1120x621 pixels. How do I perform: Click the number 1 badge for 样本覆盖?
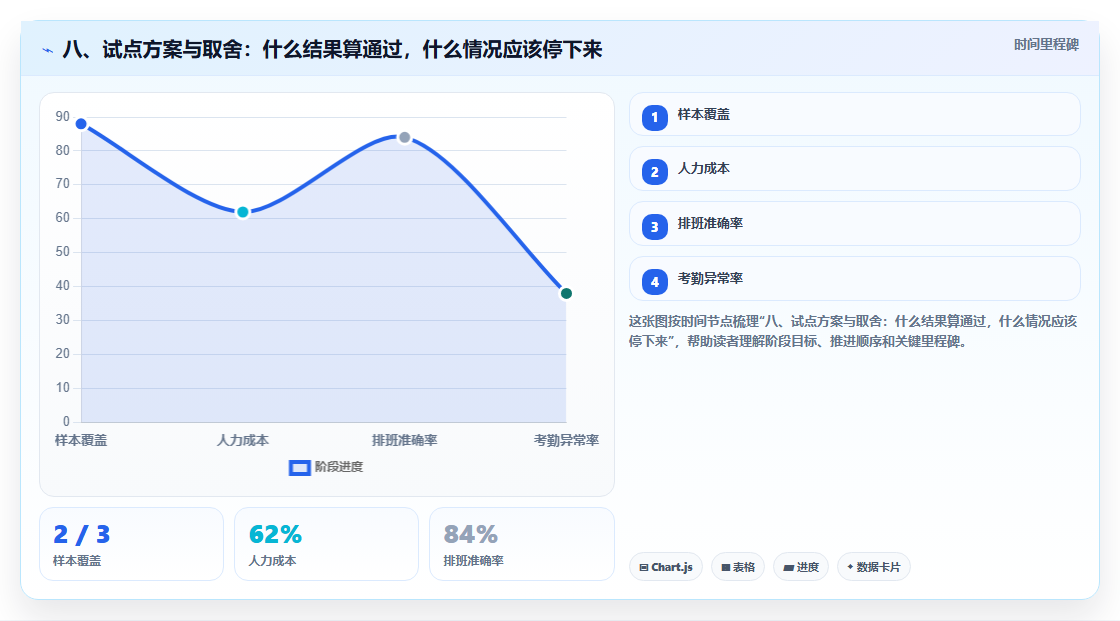pyautogui.click(x=654, y=117)
